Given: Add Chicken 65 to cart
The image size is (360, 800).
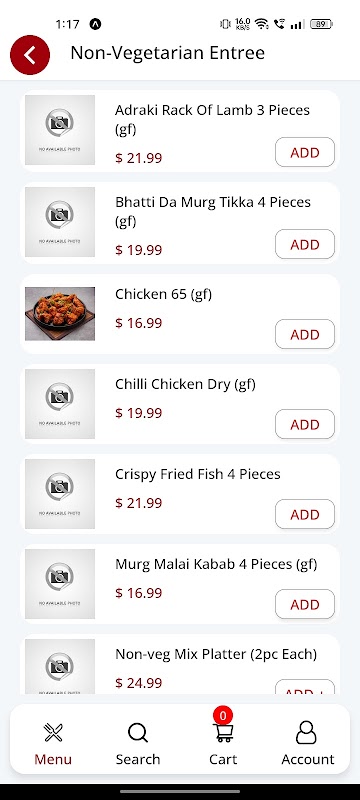Looking at the screenshot, I should [x=305, y=334].
